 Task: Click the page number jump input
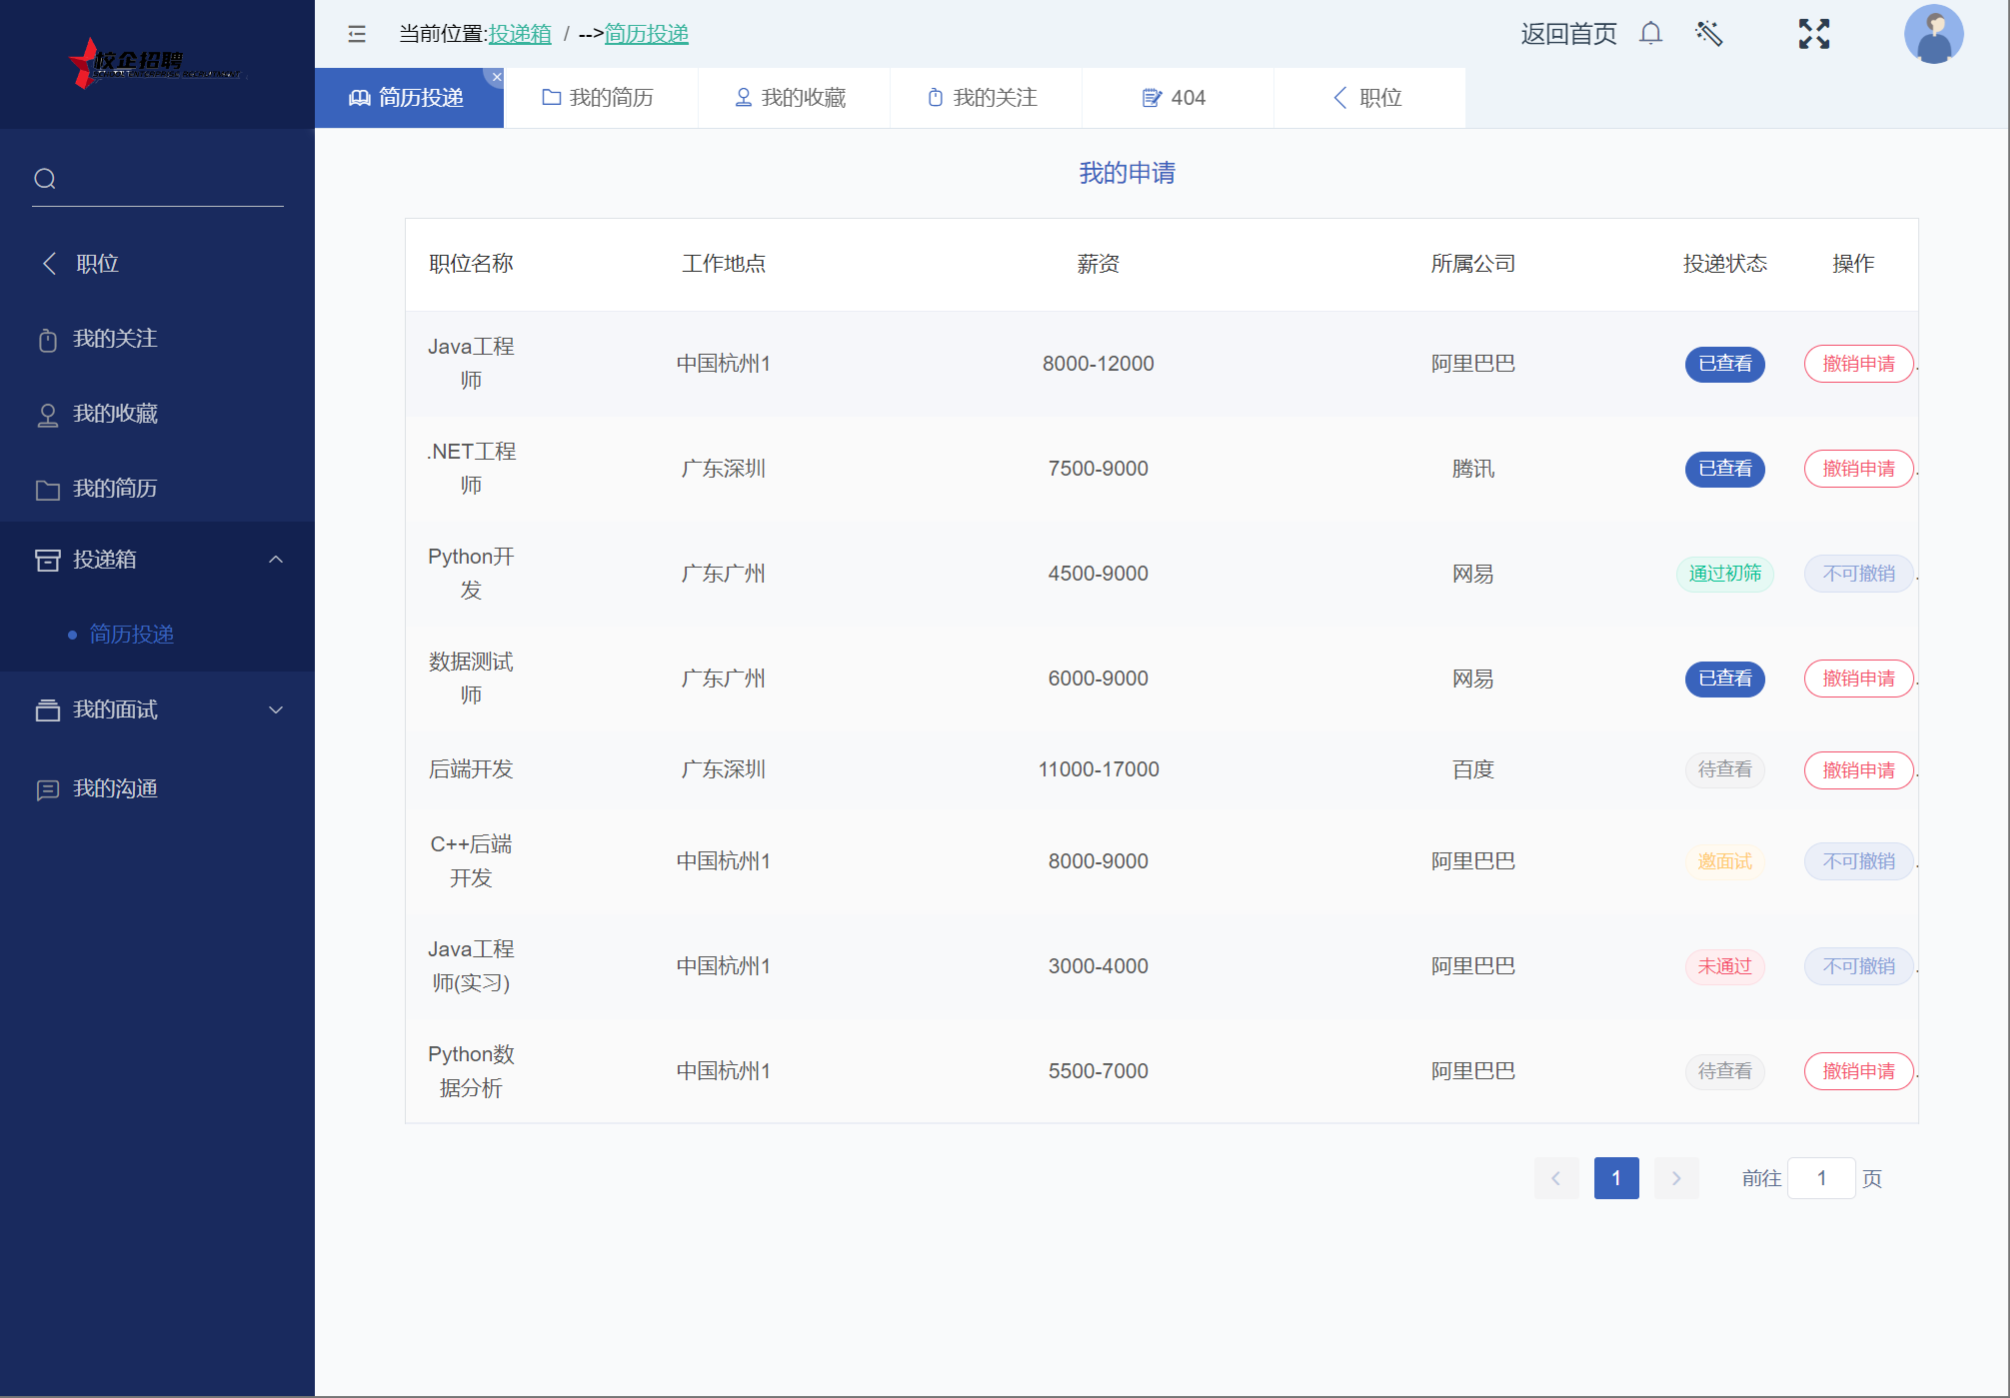1821,1178
